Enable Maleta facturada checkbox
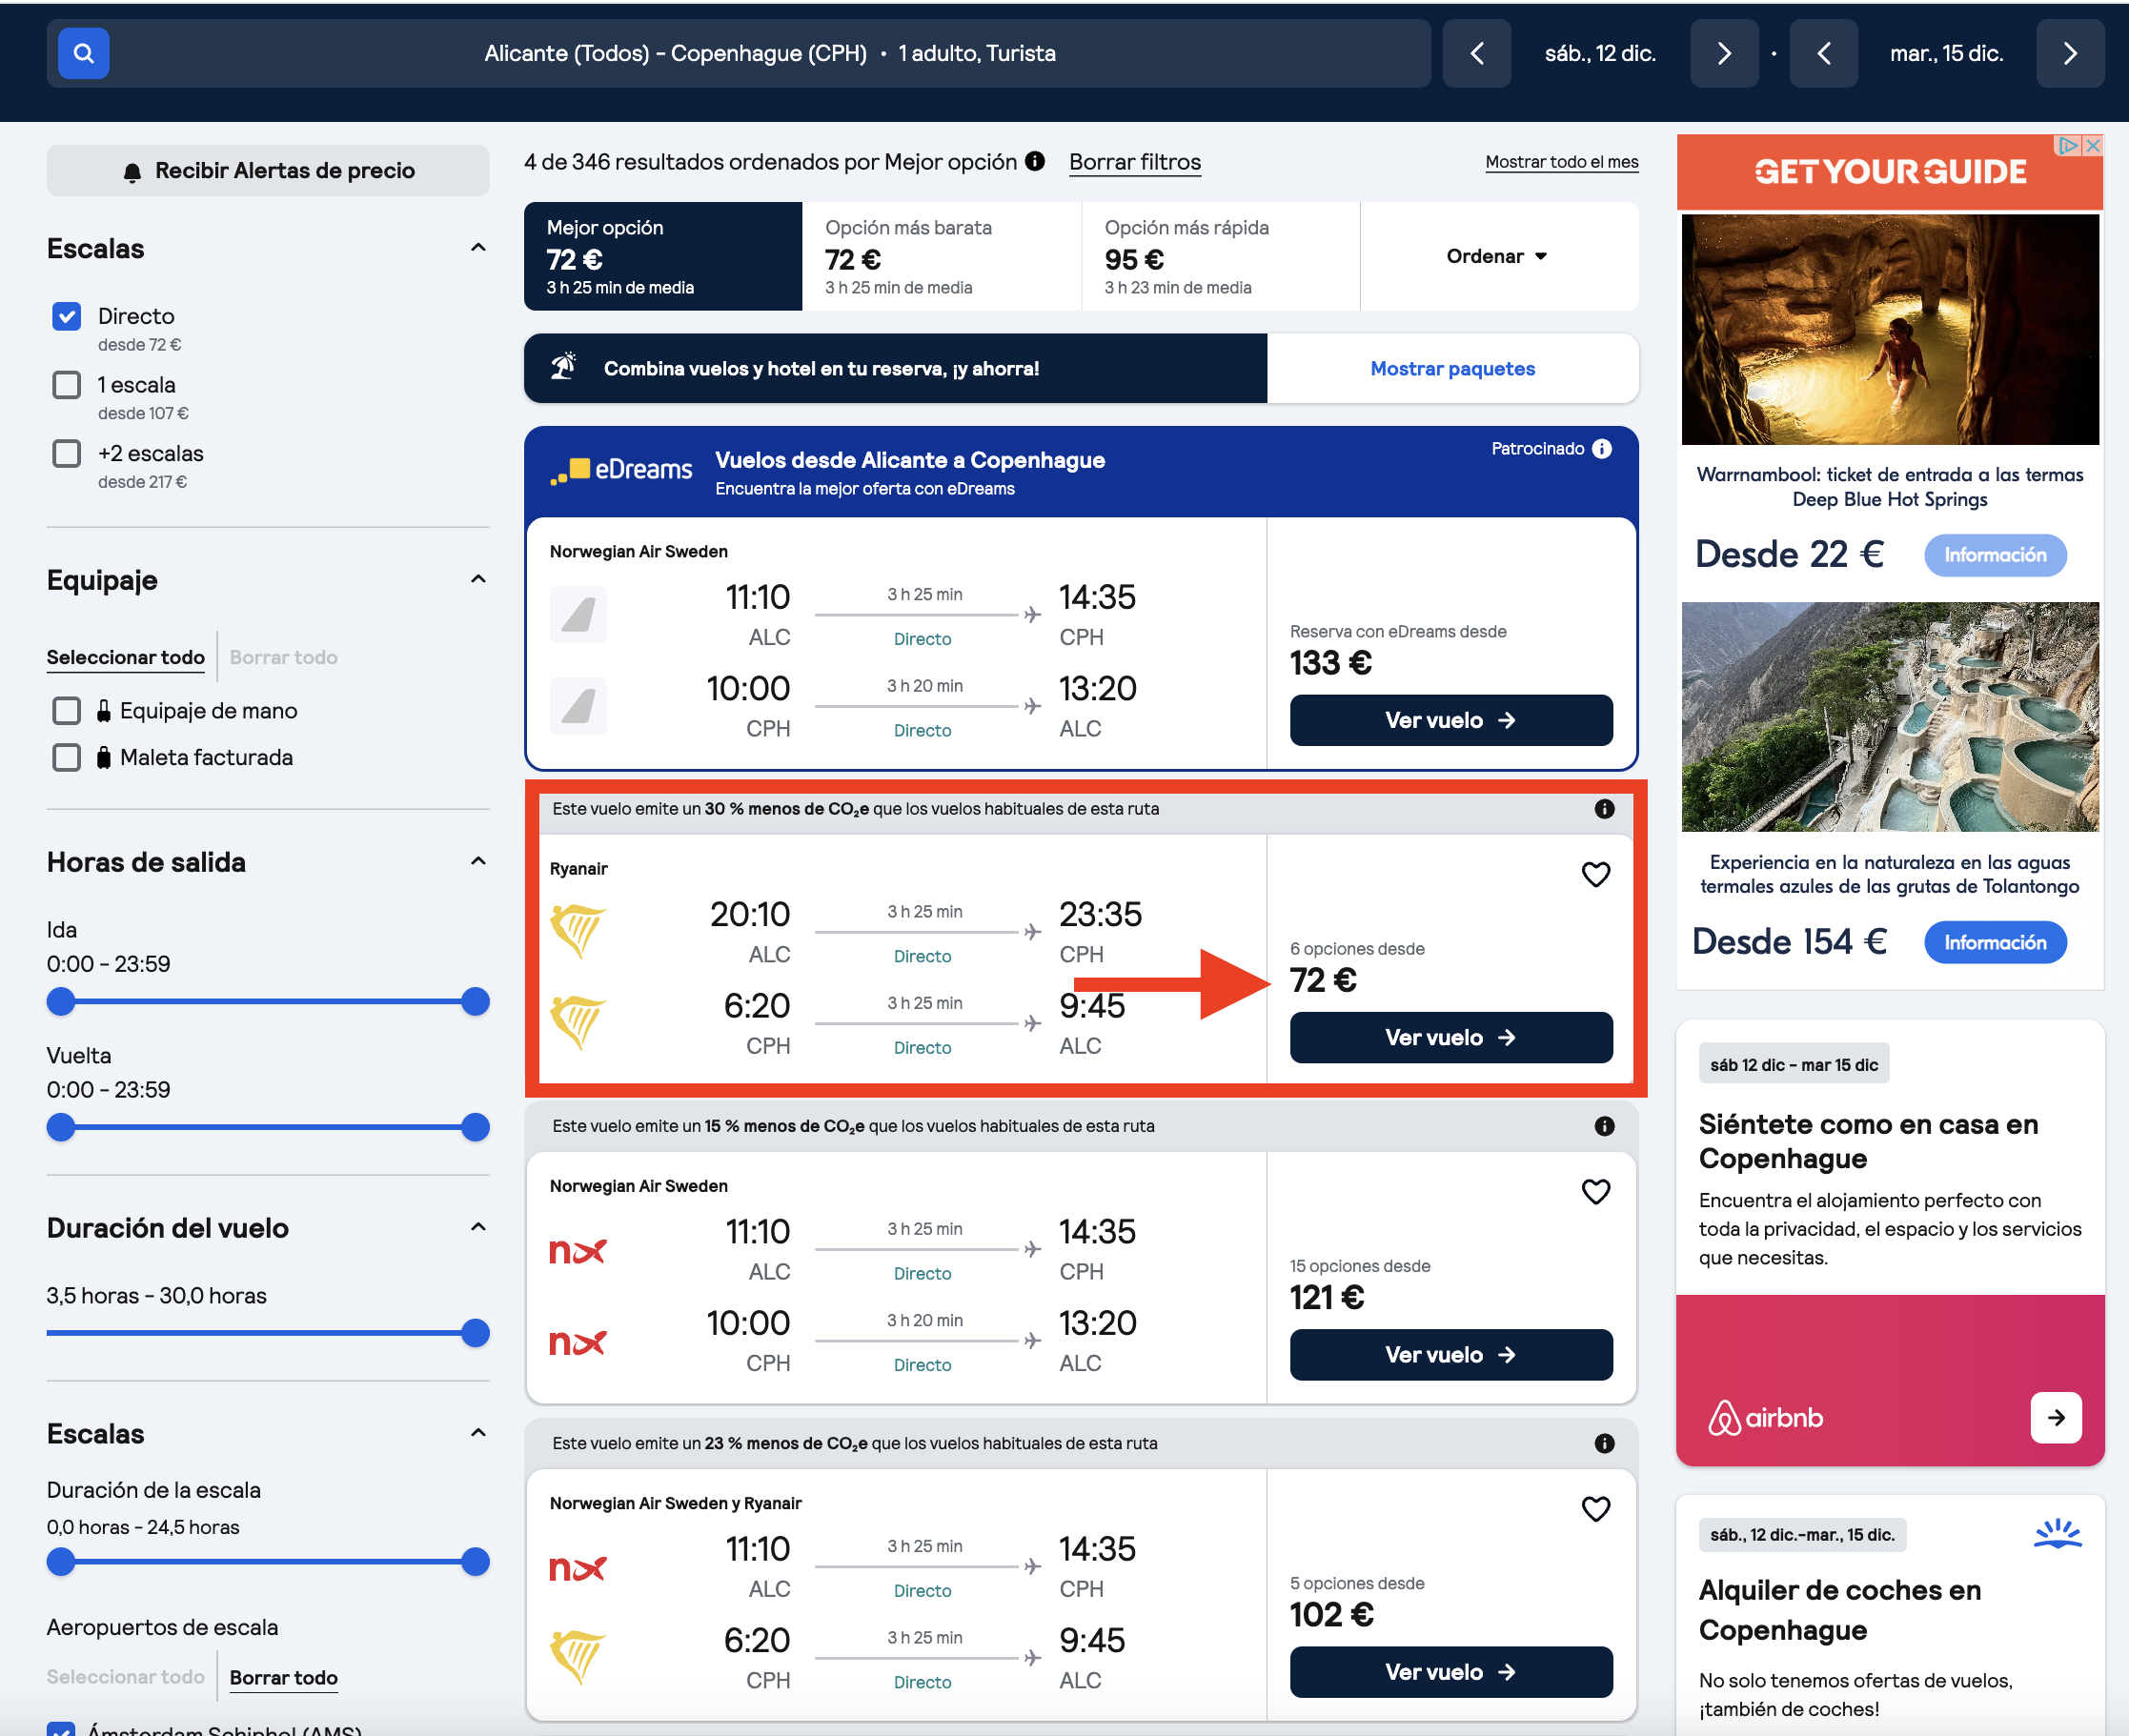The image size is (2129, 1736). pyautogui.click(x=67, y=757)
